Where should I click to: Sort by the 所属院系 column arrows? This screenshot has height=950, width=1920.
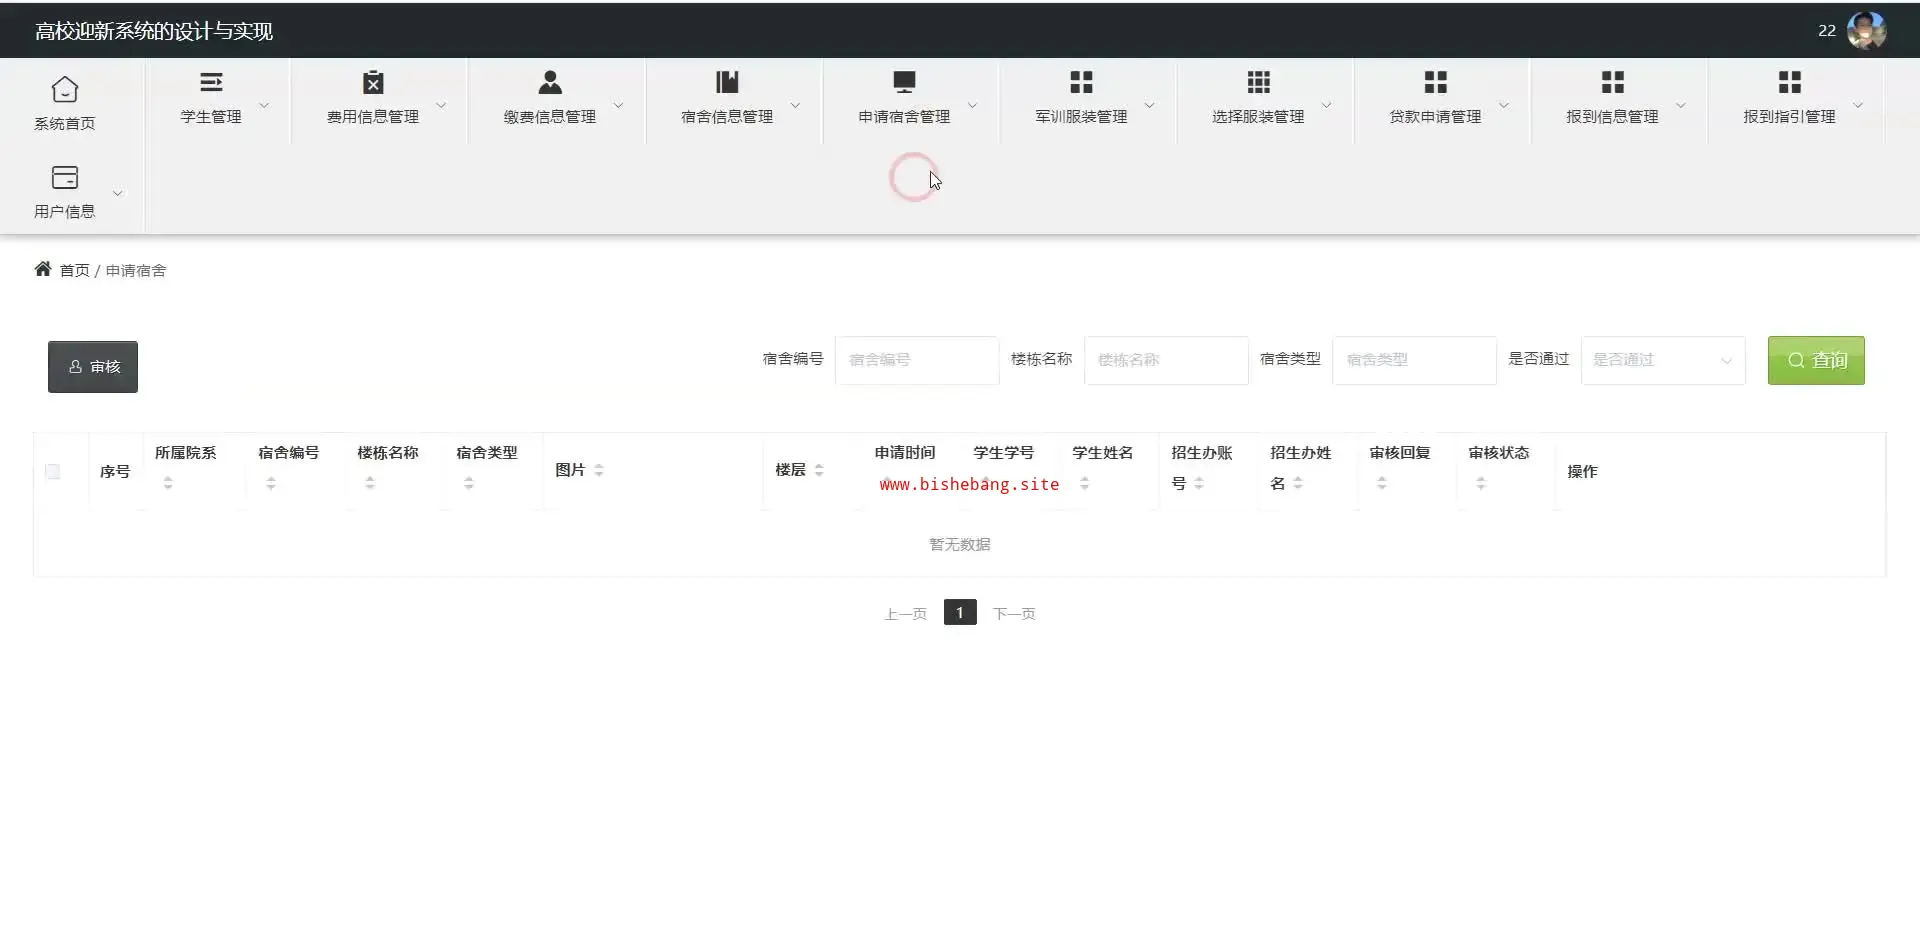[168, 483]
